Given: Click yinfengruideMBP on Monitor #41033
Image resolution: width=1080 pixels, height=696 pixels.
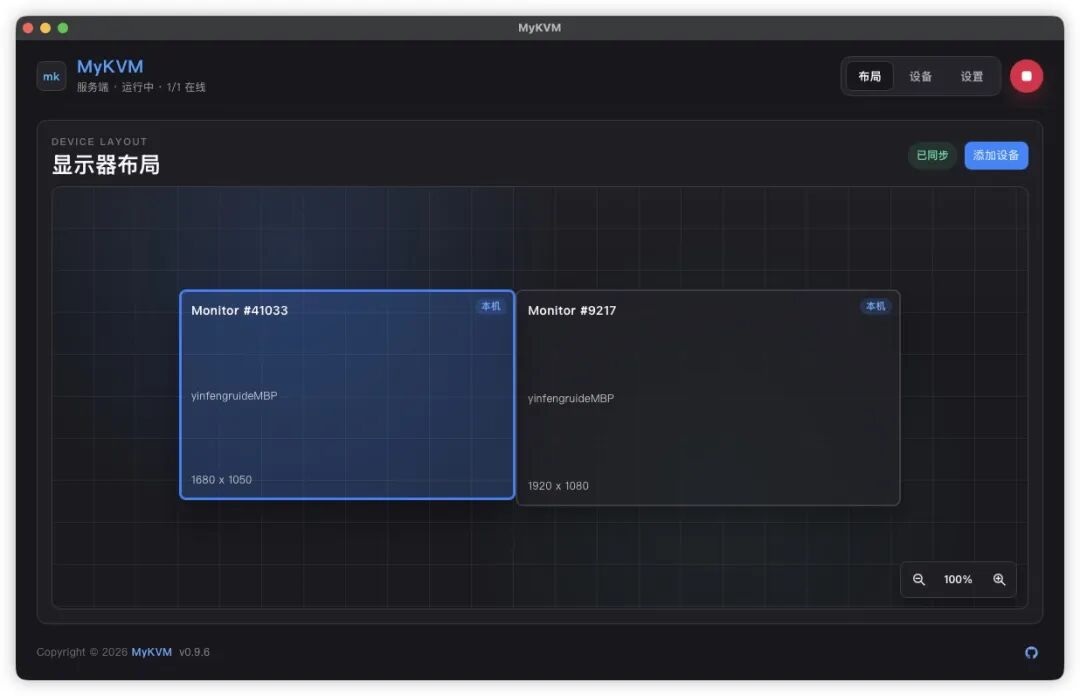Looking at the screenshot, I should click(234, 396).
